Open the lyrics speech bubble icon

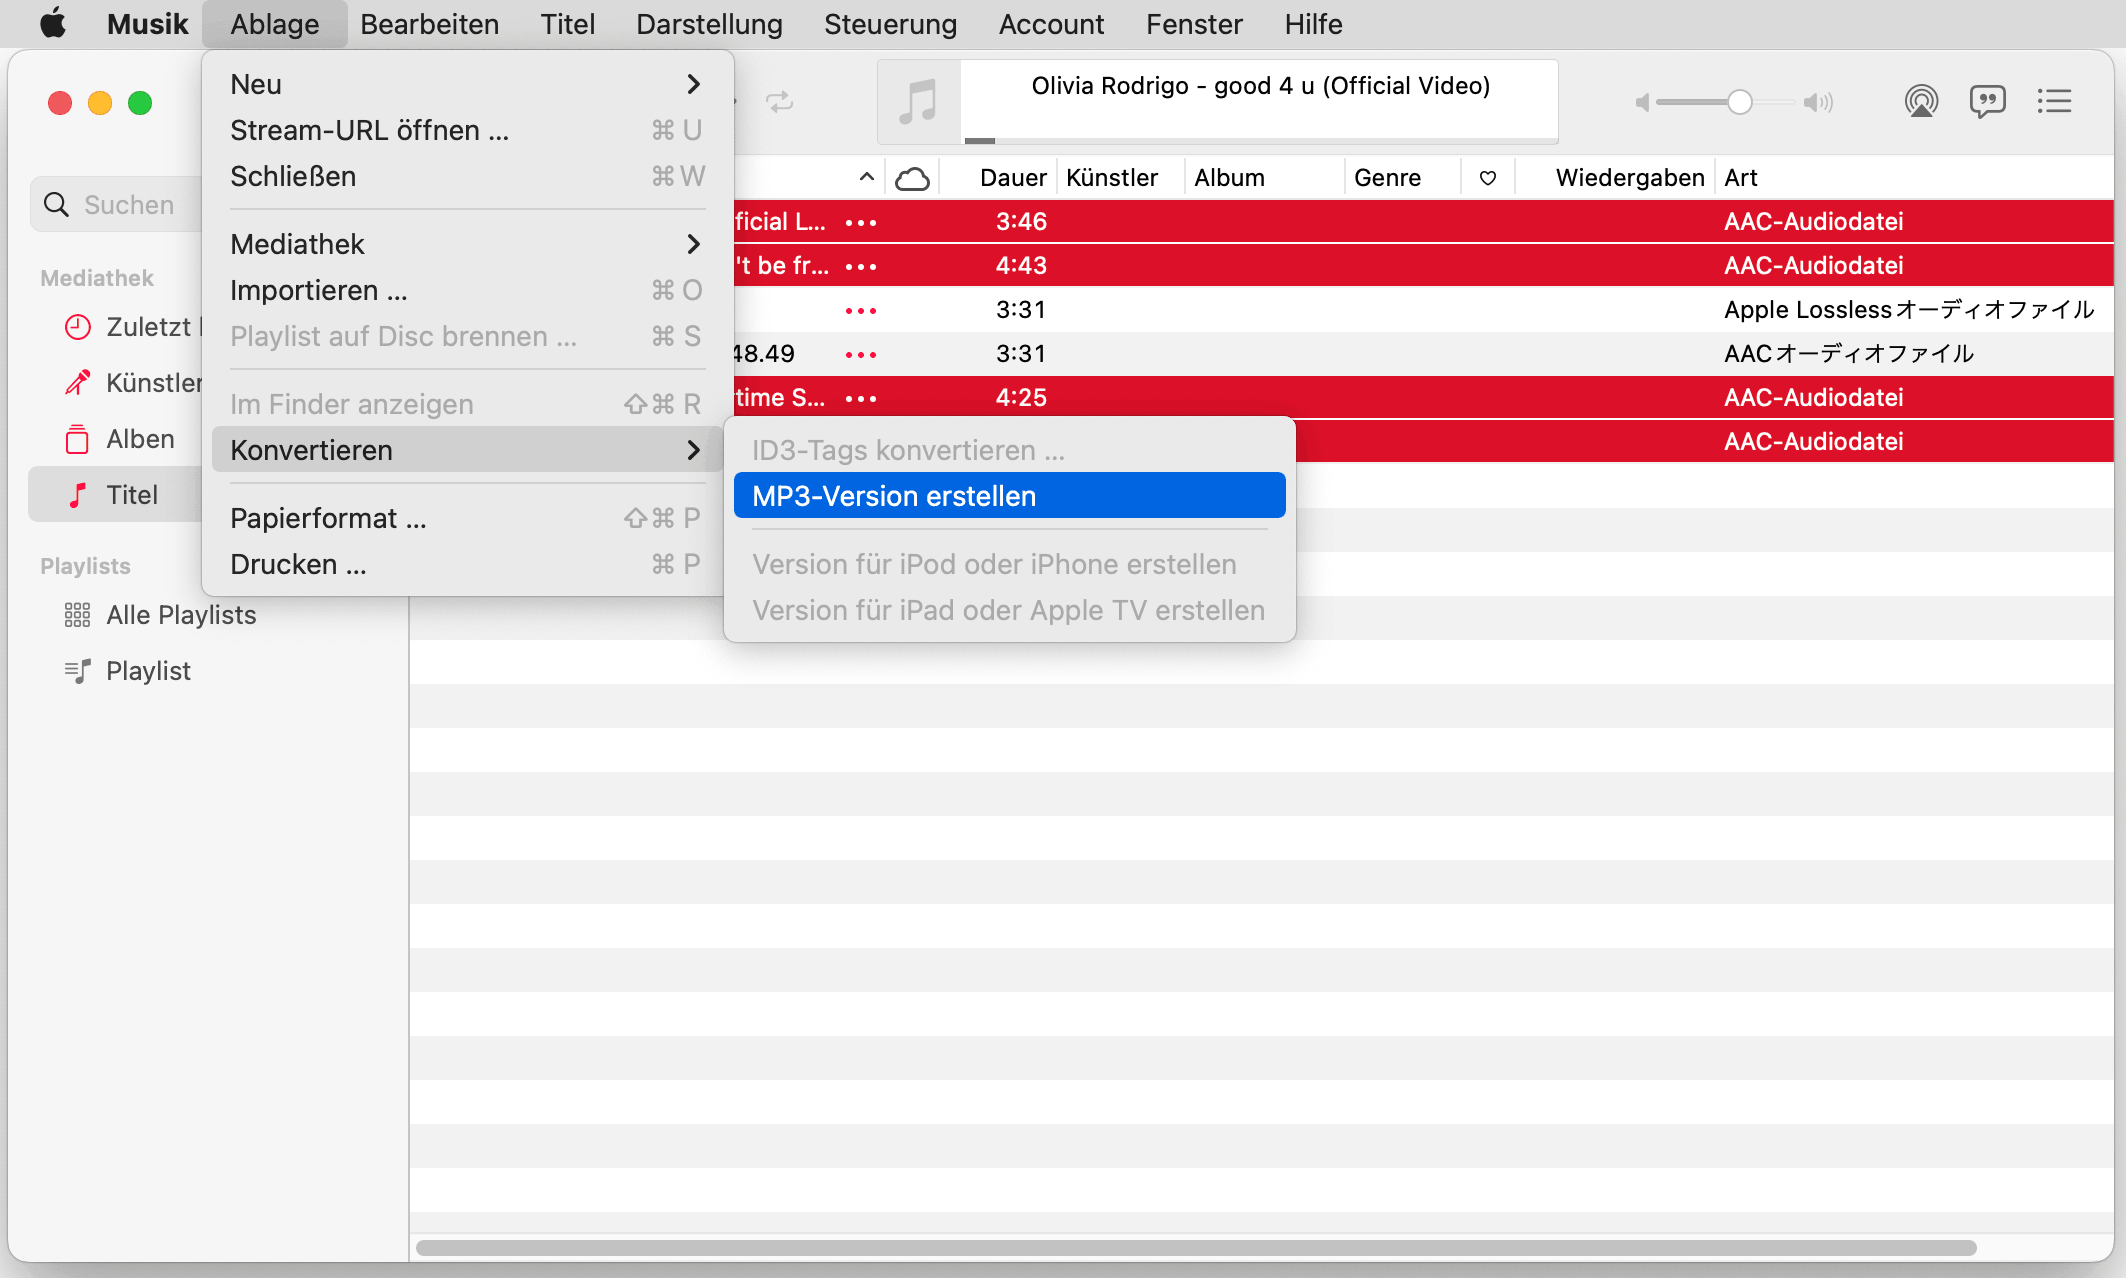click(x=1987, y=101)
